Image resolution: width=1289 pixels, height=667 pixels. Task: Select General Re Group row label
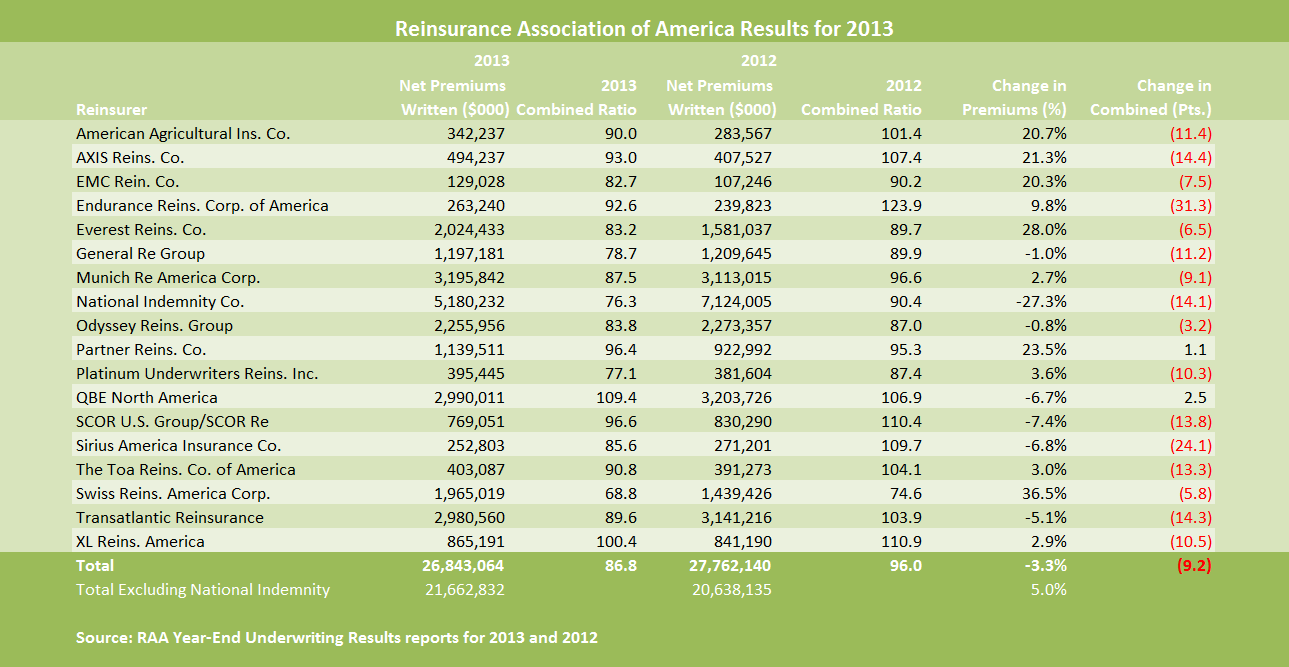(x=140, y=253)
